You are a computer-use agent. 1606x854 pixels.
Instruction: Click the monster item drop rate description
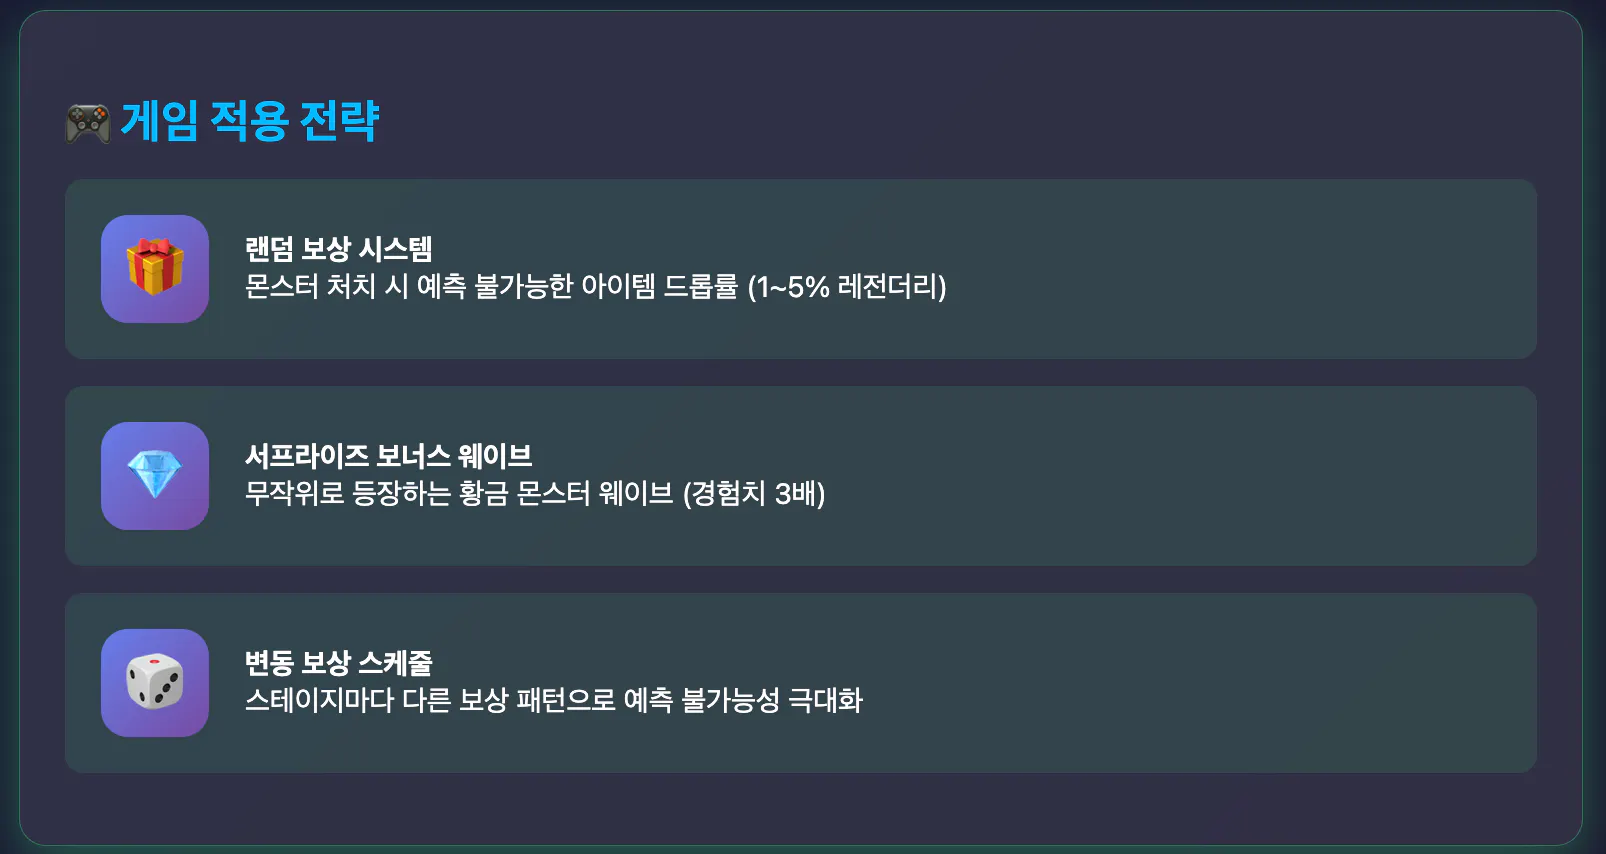(x=596, y=287)
